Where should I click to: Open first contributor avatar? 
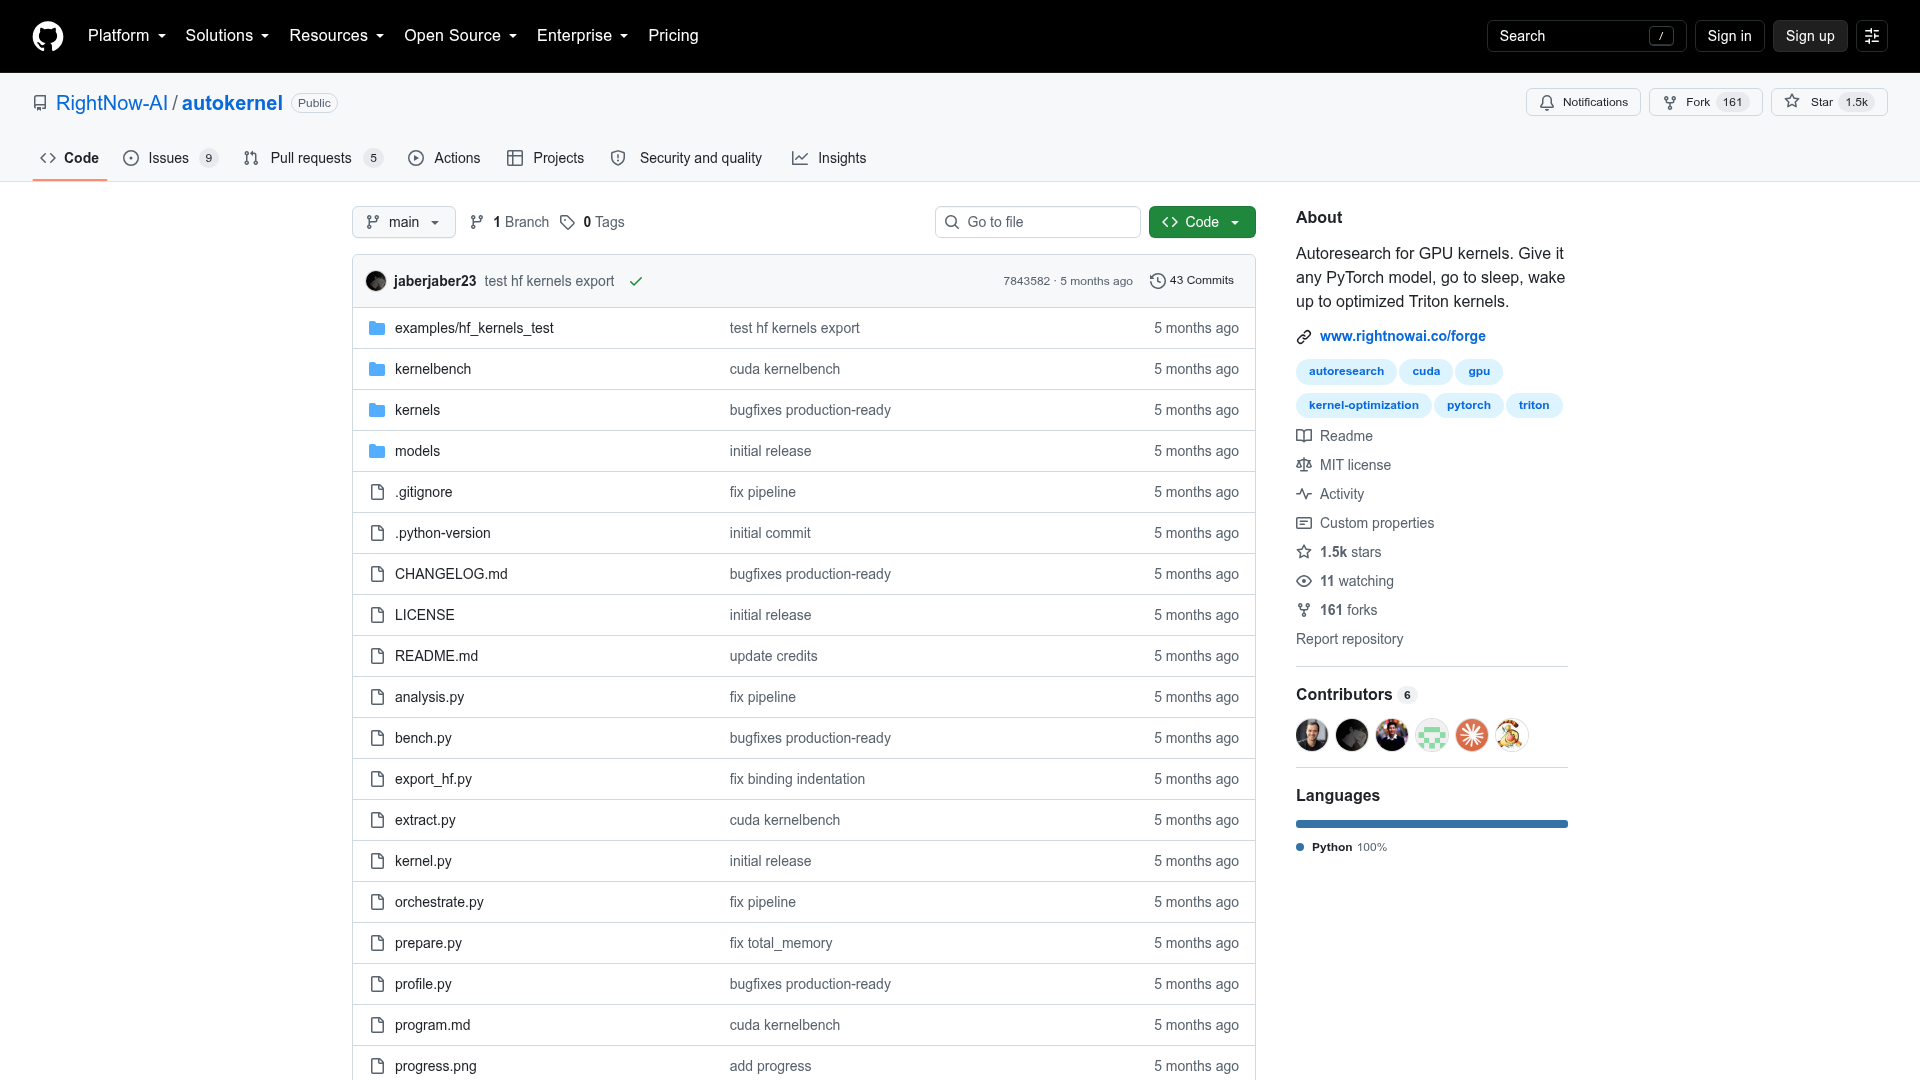click(x=1312, y=735)
